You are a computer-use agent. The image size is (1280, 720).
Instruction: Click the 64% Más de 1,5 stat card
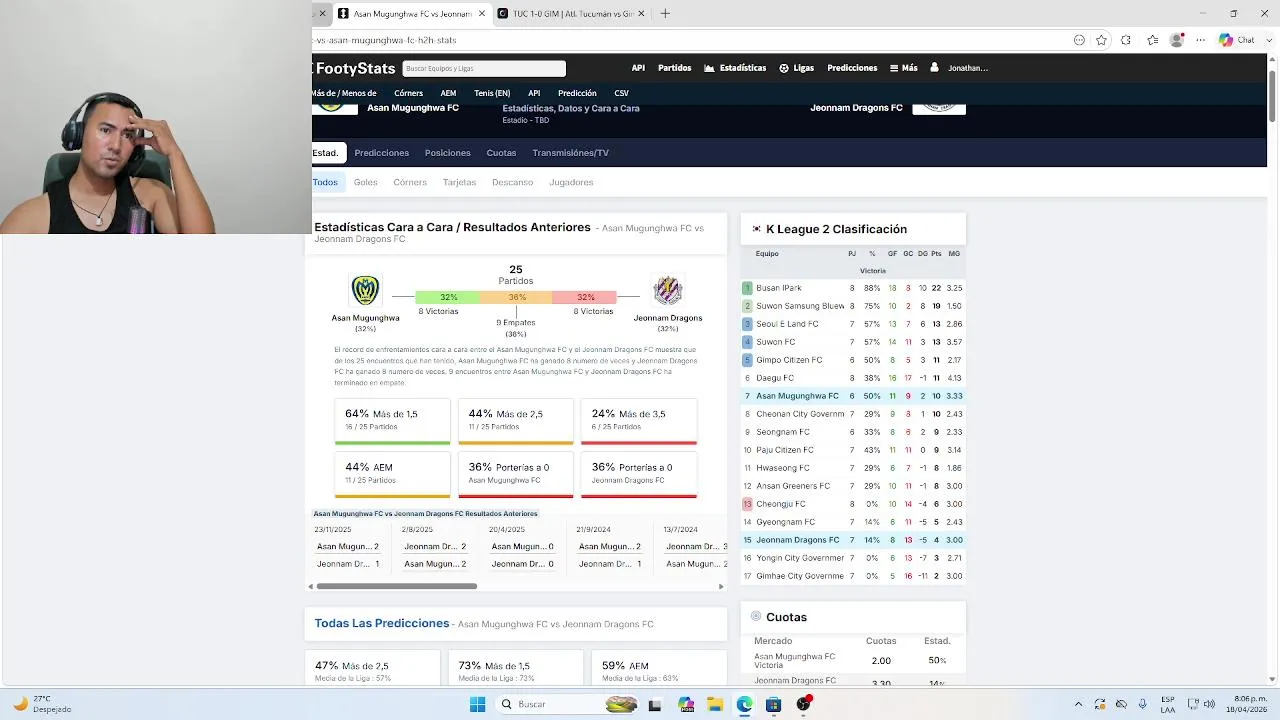(392, 421)
